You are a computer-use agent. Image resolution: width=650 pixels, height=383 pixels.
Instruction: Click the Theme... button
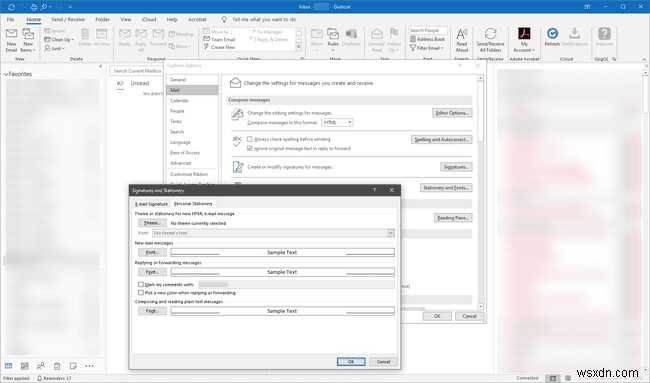(x=153, y=223)
